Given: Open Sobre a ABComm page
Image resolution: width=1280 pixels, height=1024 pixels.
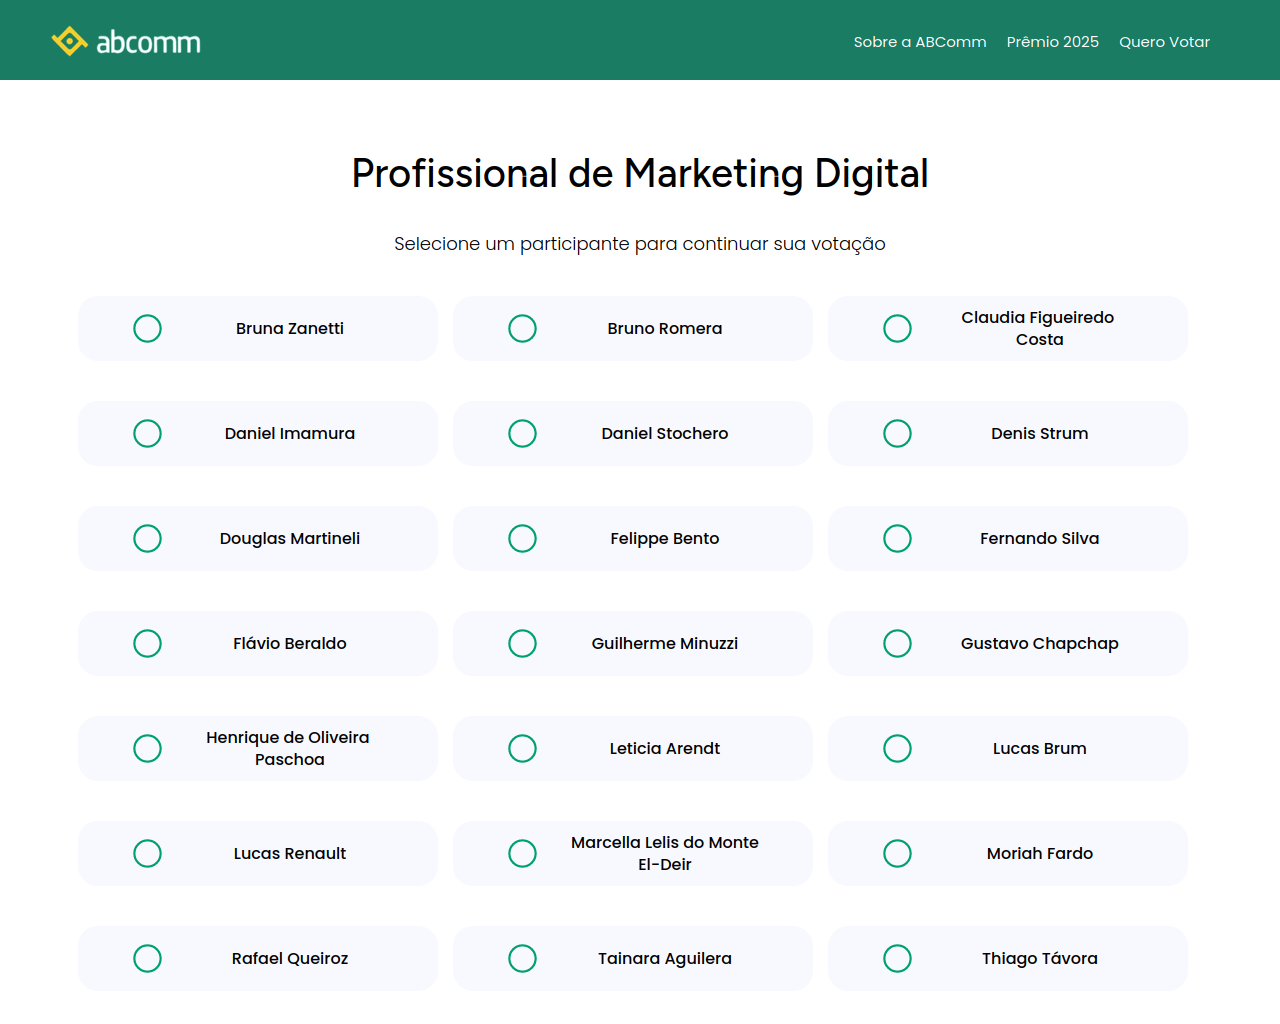Looking at the screenshot, I should tap(920, 42).
